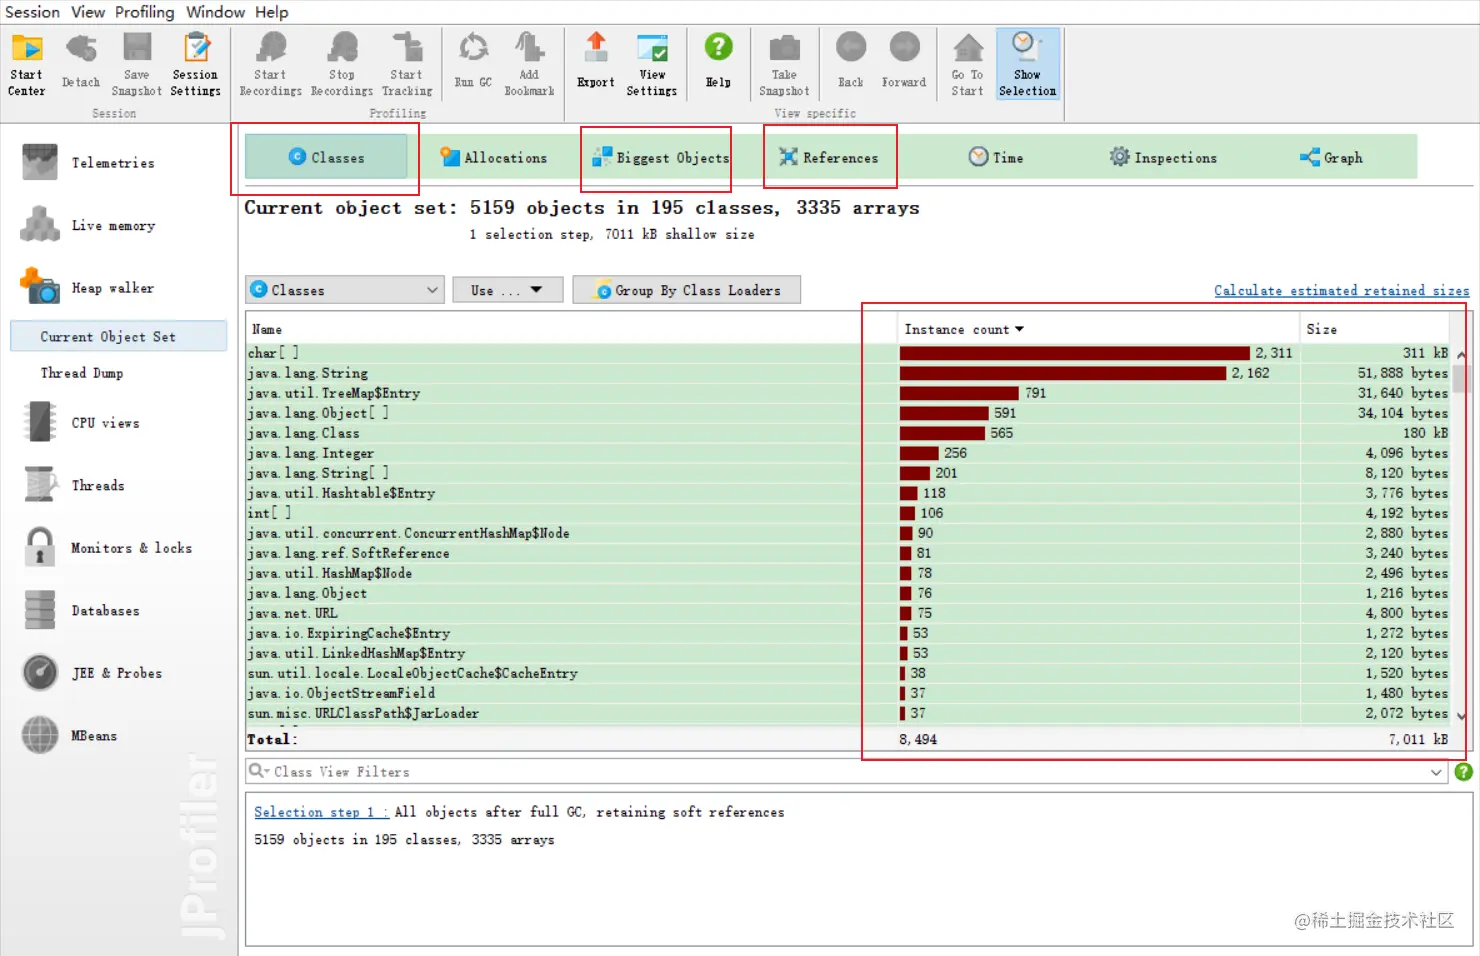This screenshot has width=1480, height=956.
Task: Switch to the References view tab
Action: 829,157
